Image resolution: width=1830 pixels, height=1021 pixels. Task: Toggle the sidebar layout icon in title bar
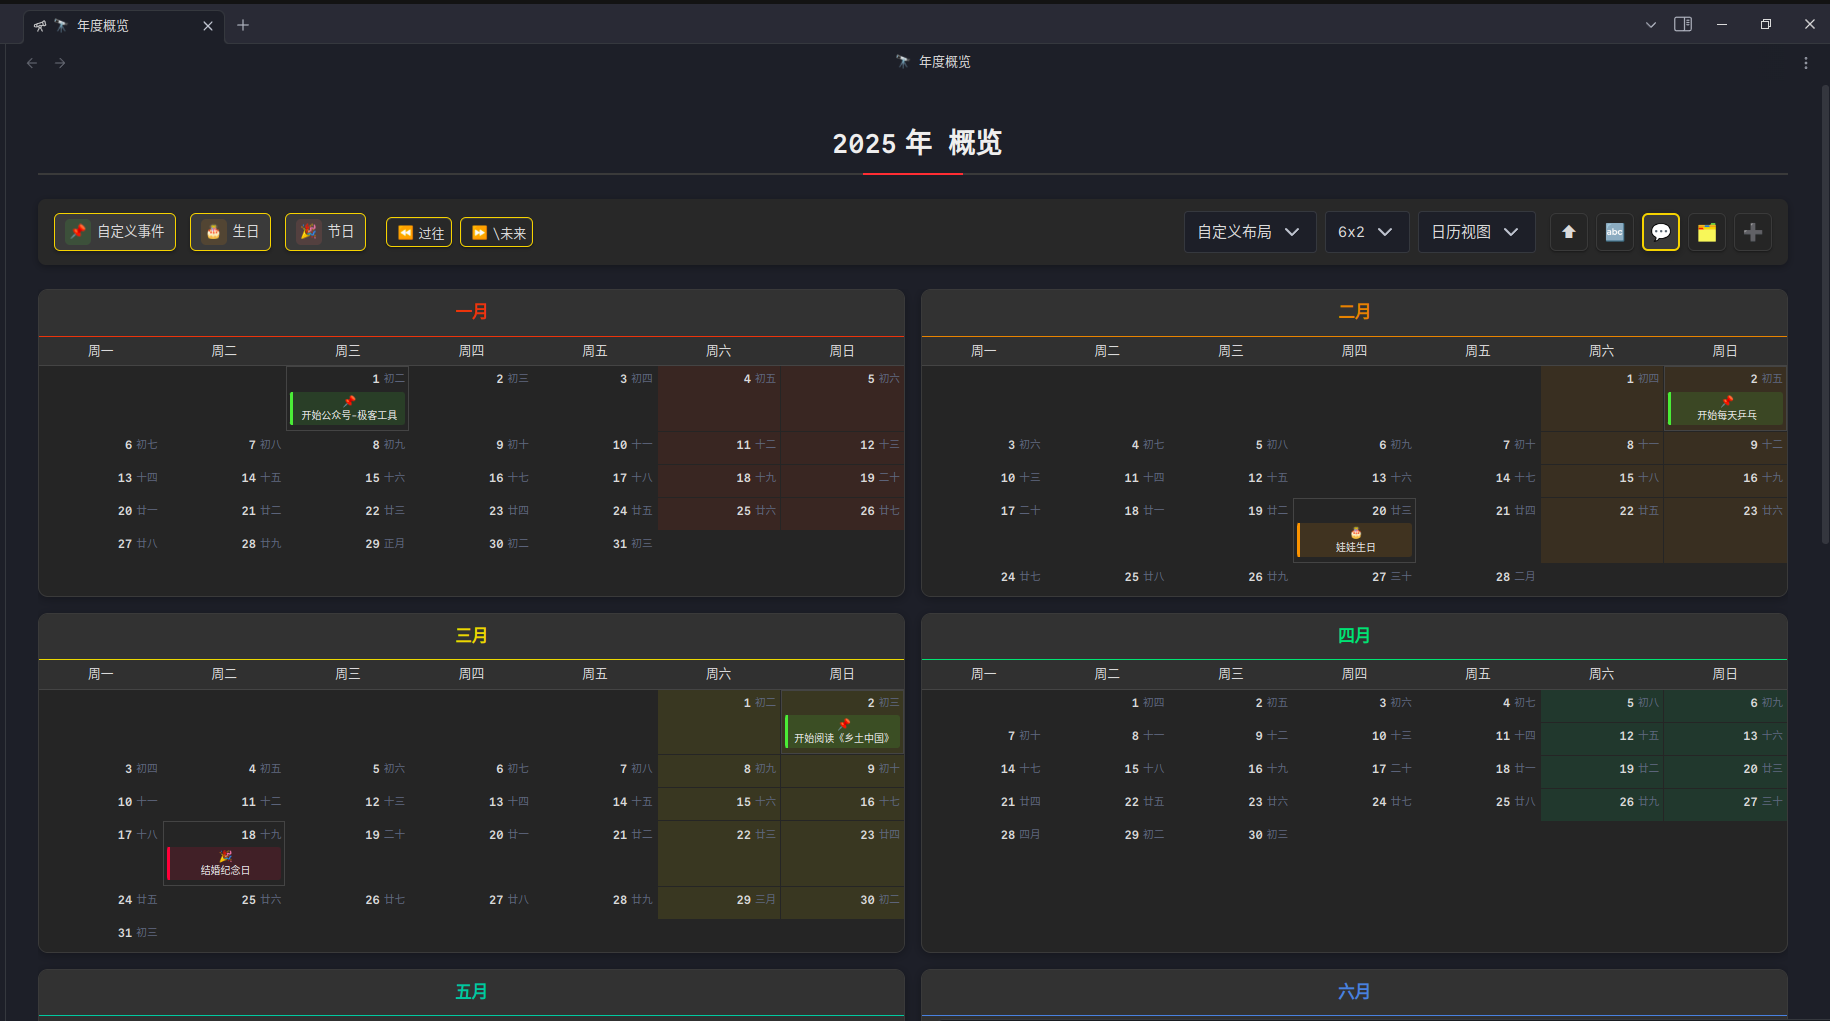(1683, 24)
